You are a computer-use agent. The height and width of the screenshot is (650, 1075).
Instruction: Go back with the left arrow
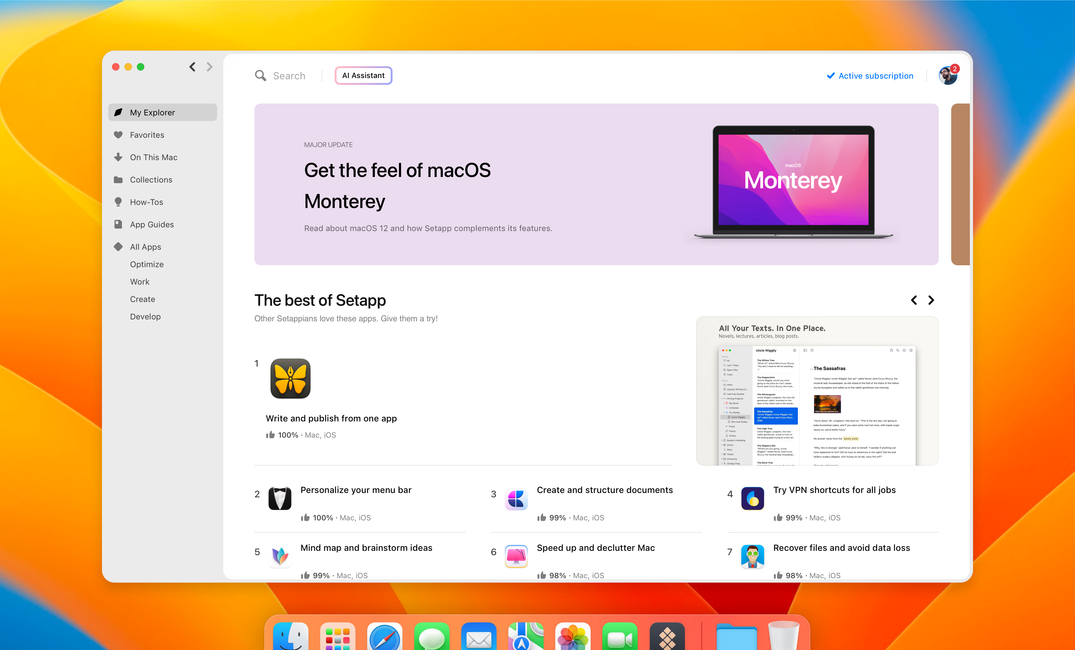tap(192, 67)
